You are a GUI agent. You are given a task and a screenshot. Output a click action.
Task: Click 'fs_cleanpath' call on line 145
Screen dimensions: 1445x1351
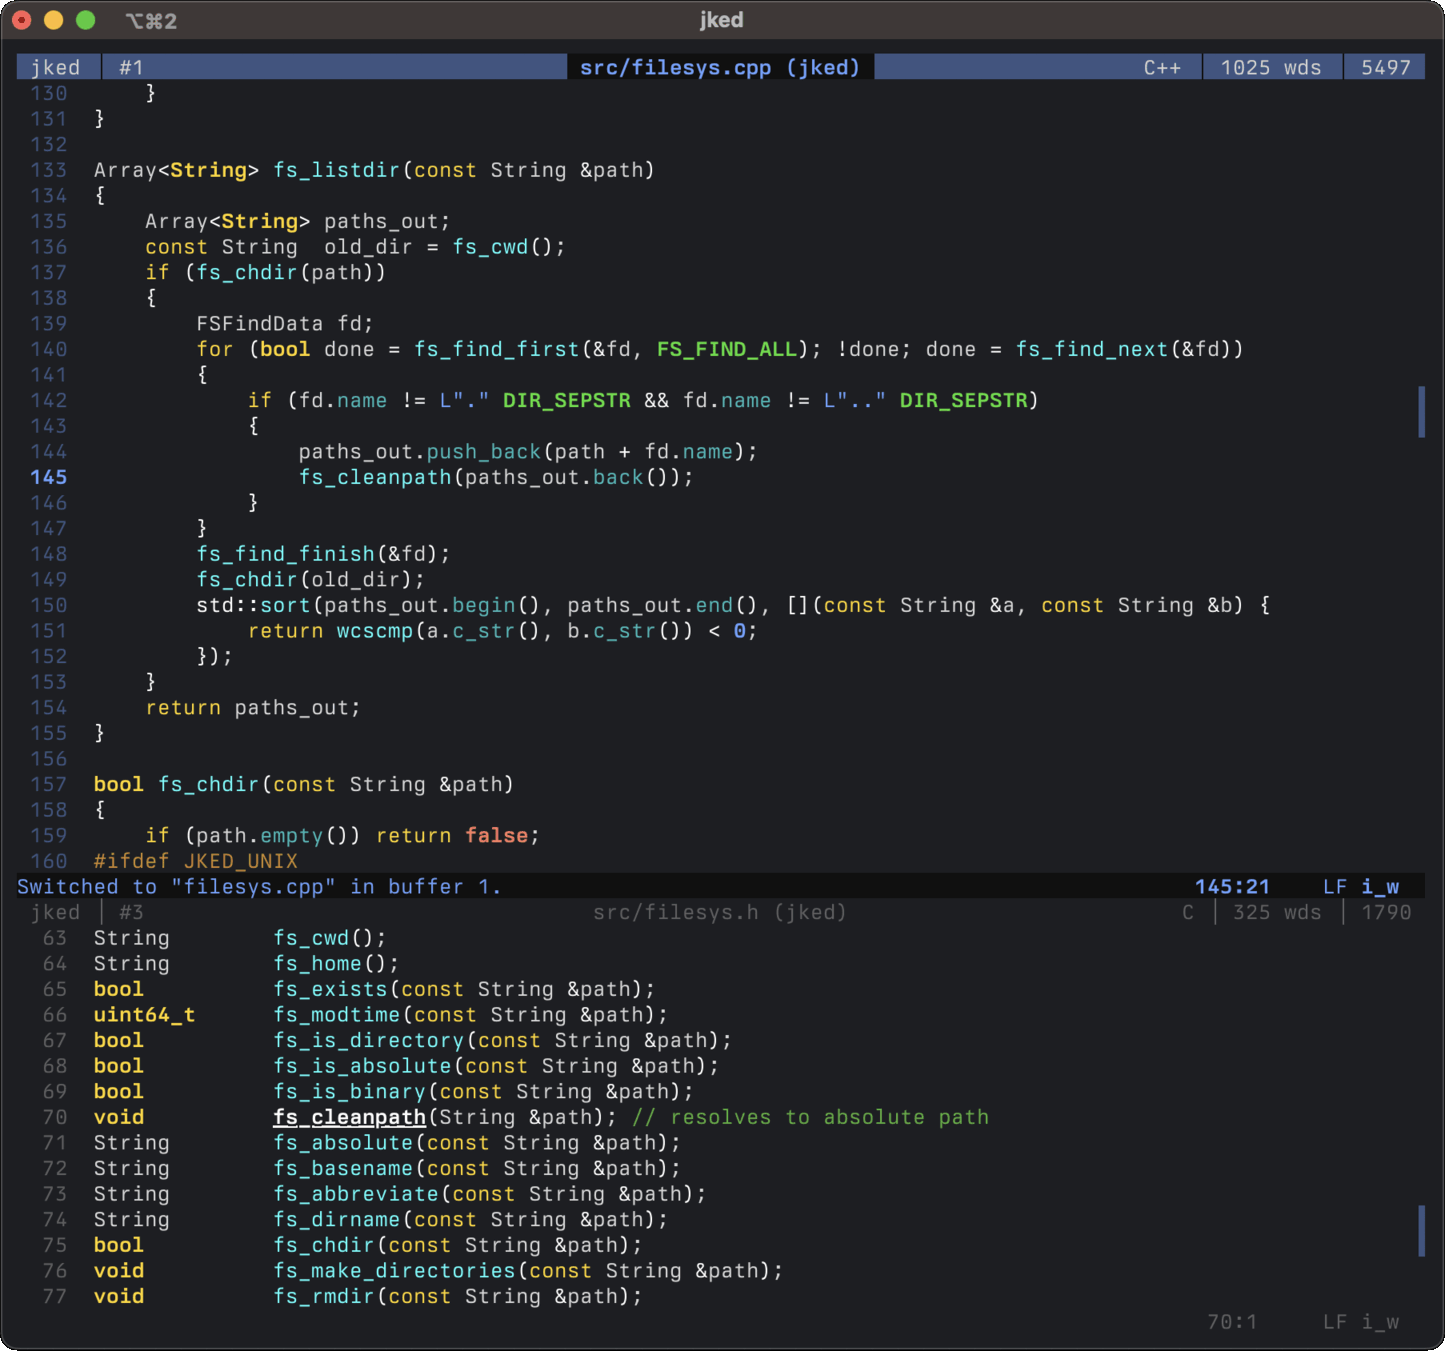click(375, 477)
